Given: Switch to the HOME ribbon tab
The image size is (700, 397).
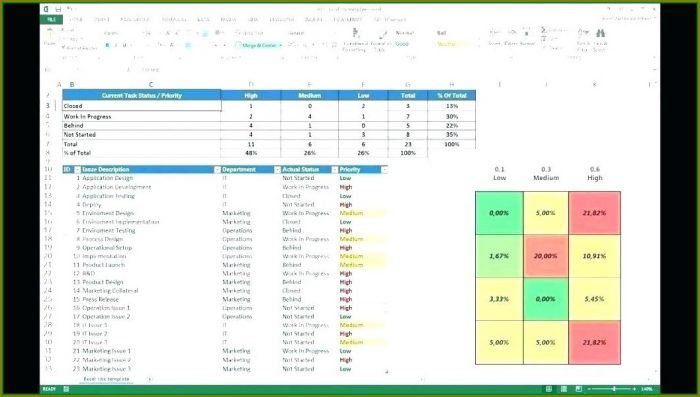Looking at the screenshot, I should pos(76,20).
